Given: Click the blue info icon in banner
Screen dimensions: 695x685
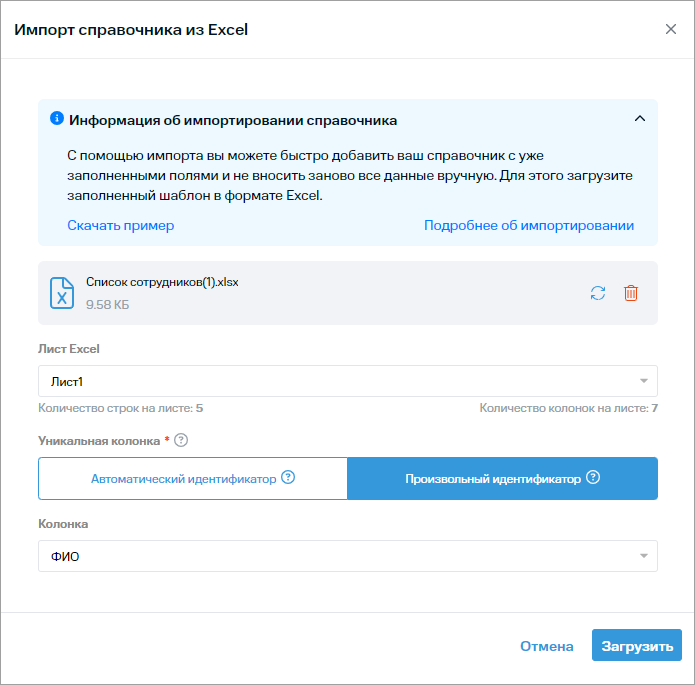Looking at the screenshot, I should point(57,119).
